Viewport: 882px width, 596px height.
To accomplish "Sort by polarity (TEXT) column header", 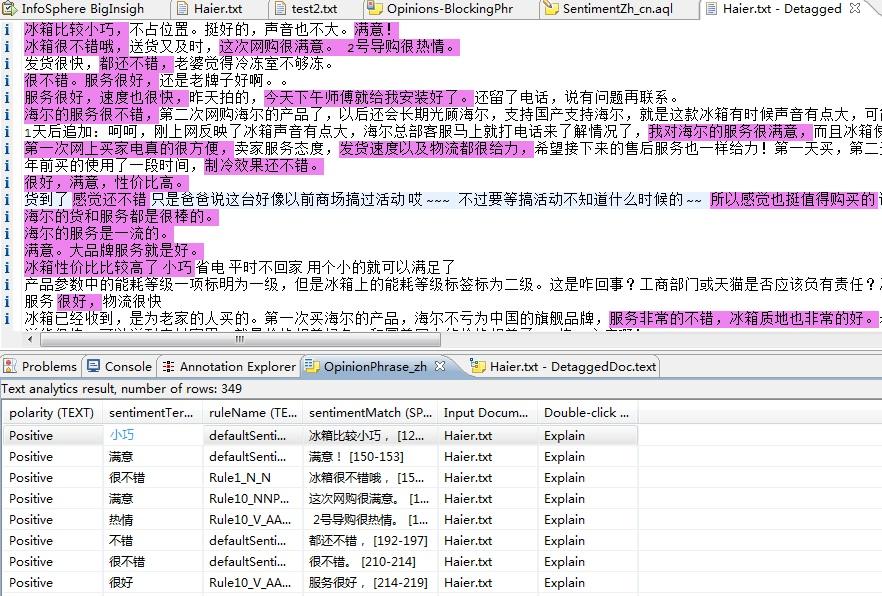I will tap(52, 413).
